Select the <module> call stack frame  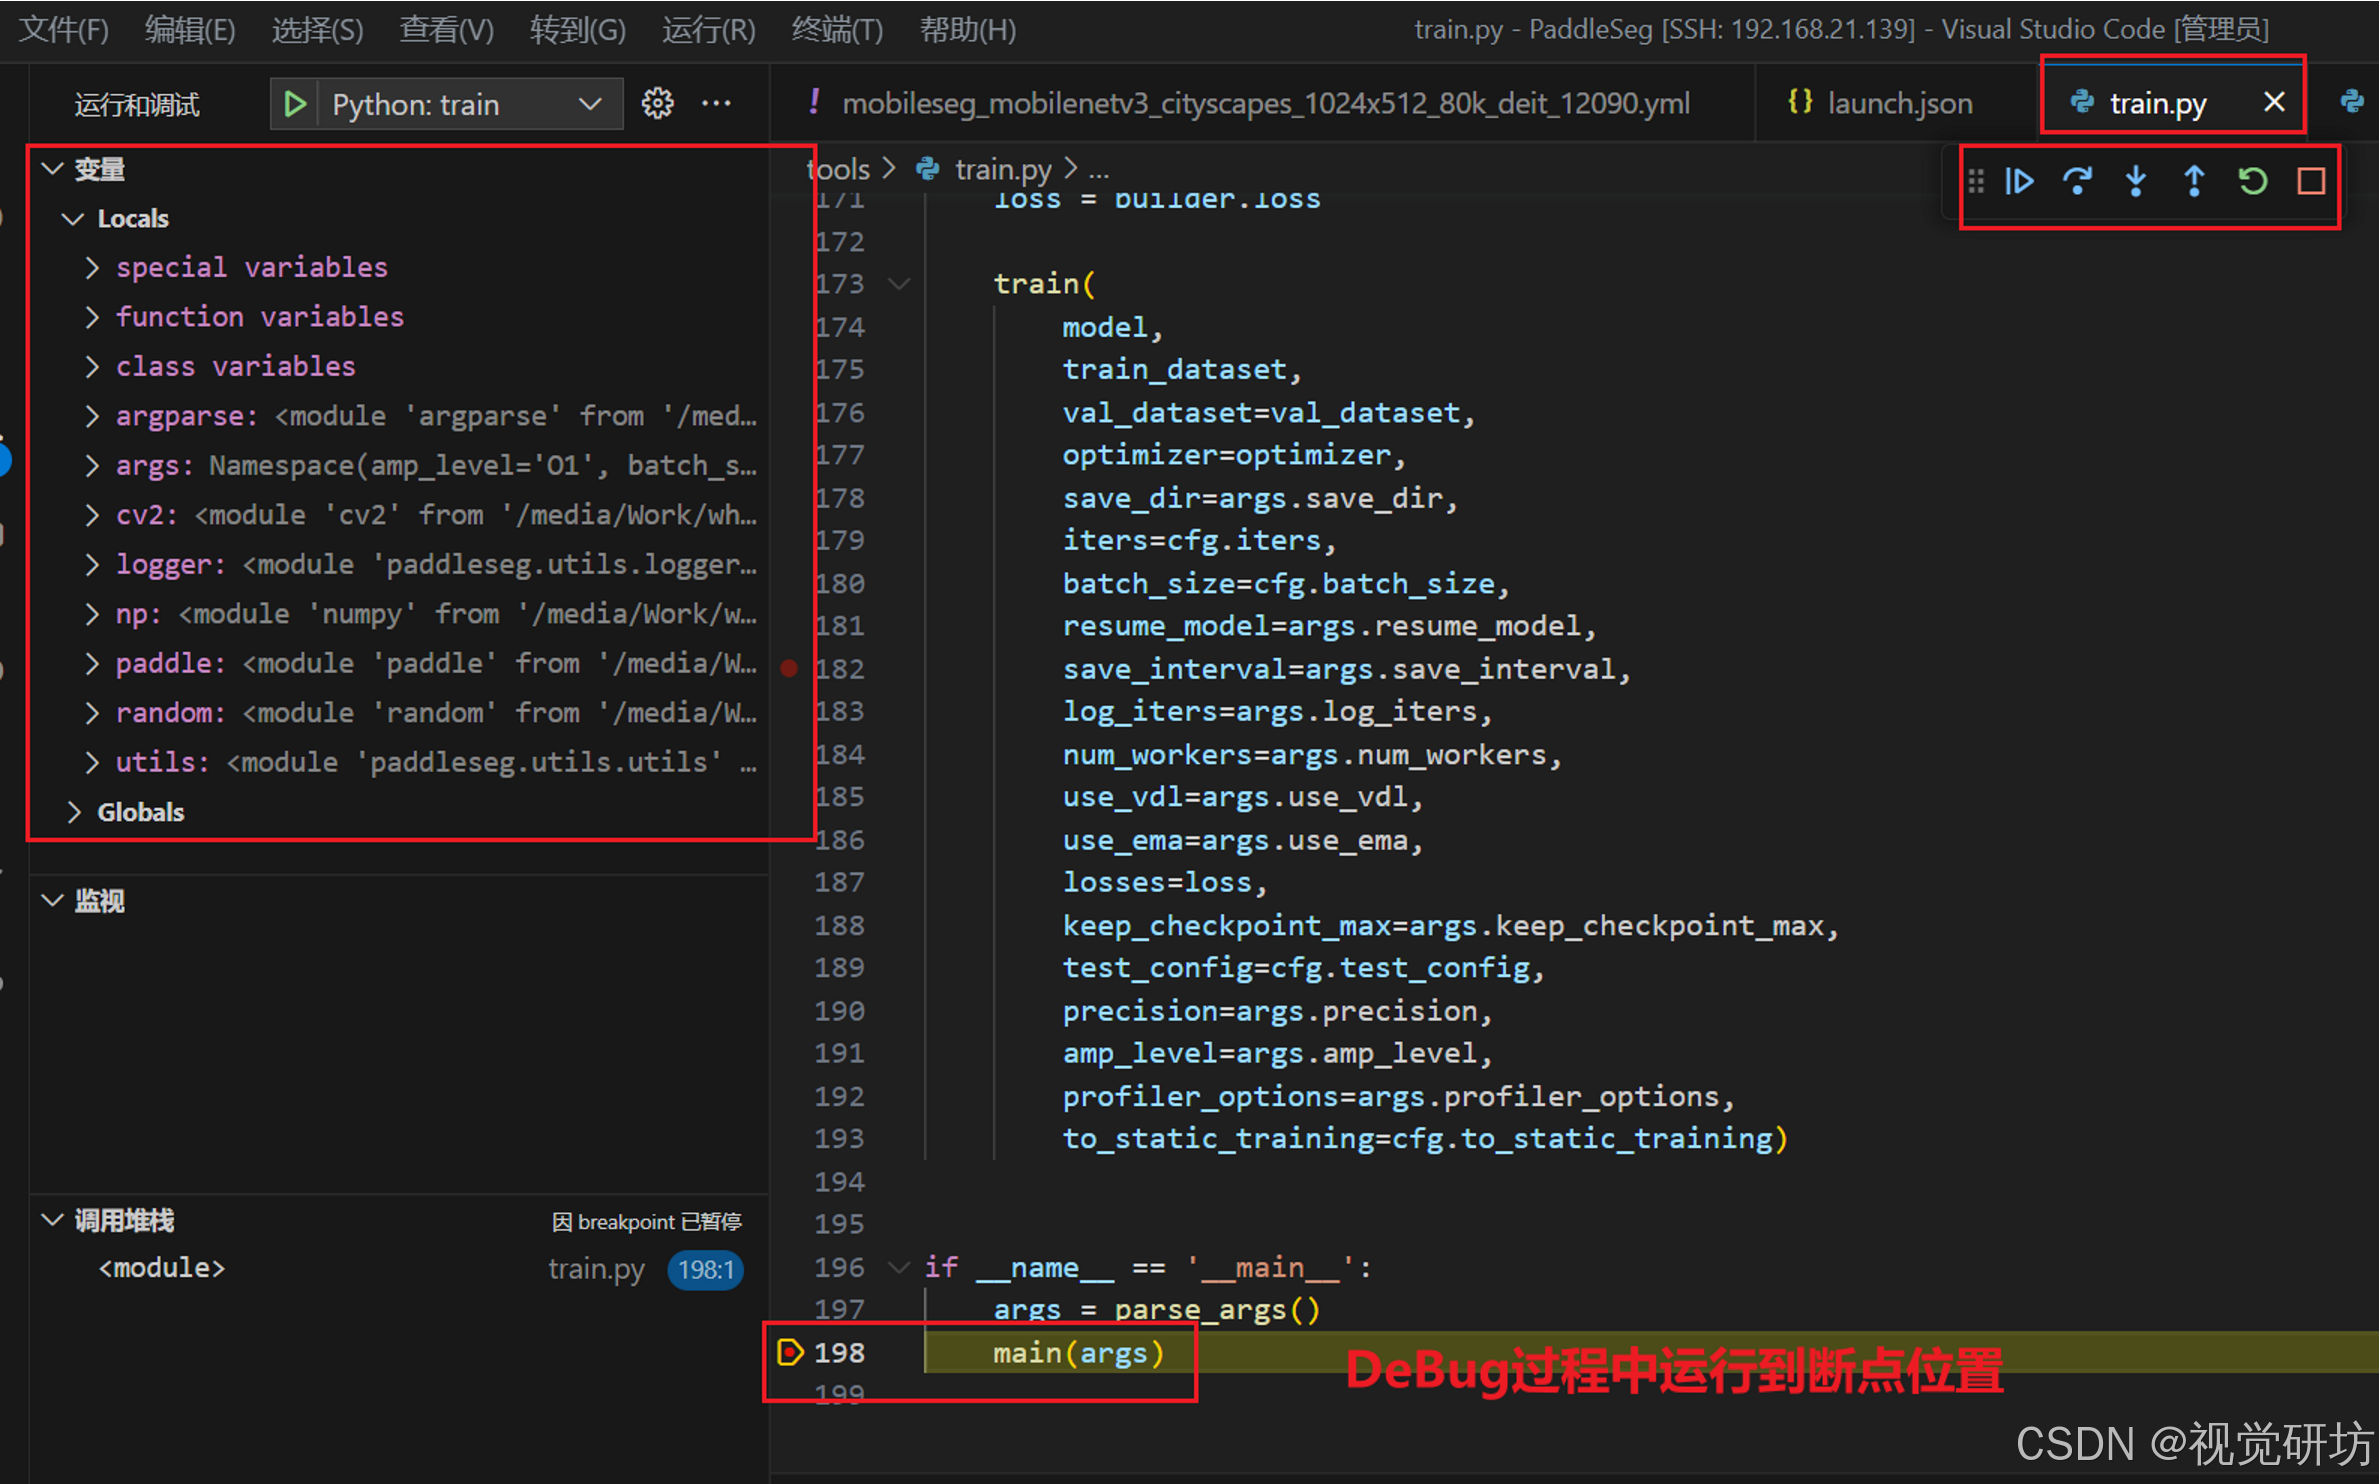click(x=161, y=1268)
